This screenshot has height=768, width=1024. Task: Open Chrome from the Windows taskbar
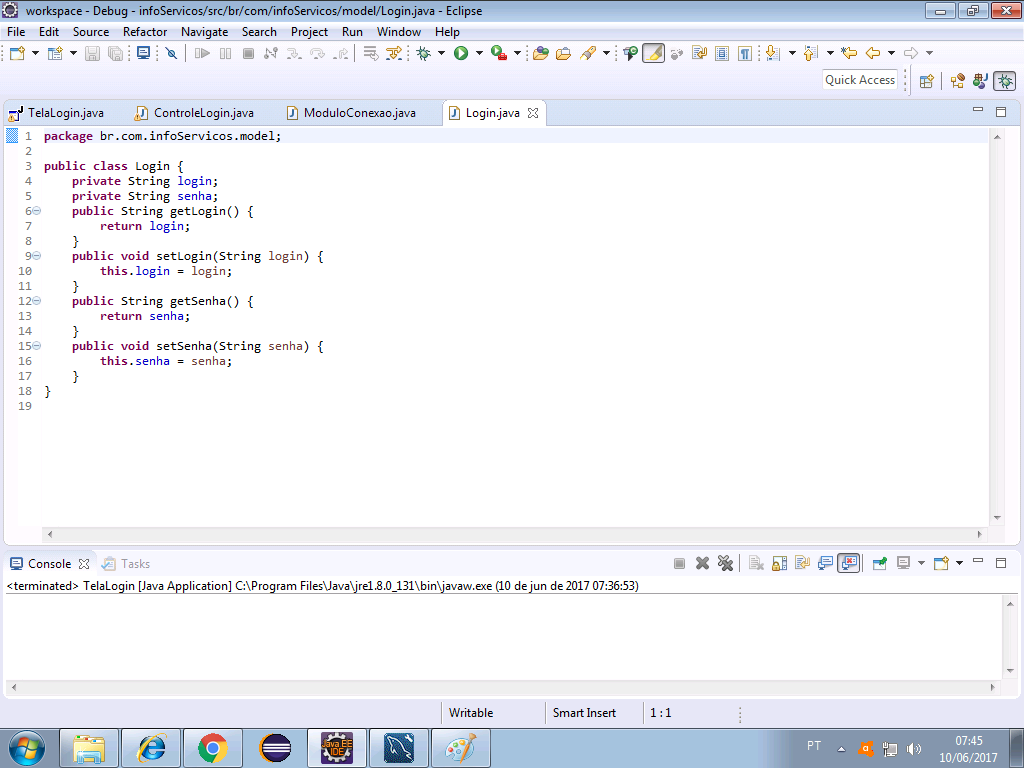(x=212, y=747)
